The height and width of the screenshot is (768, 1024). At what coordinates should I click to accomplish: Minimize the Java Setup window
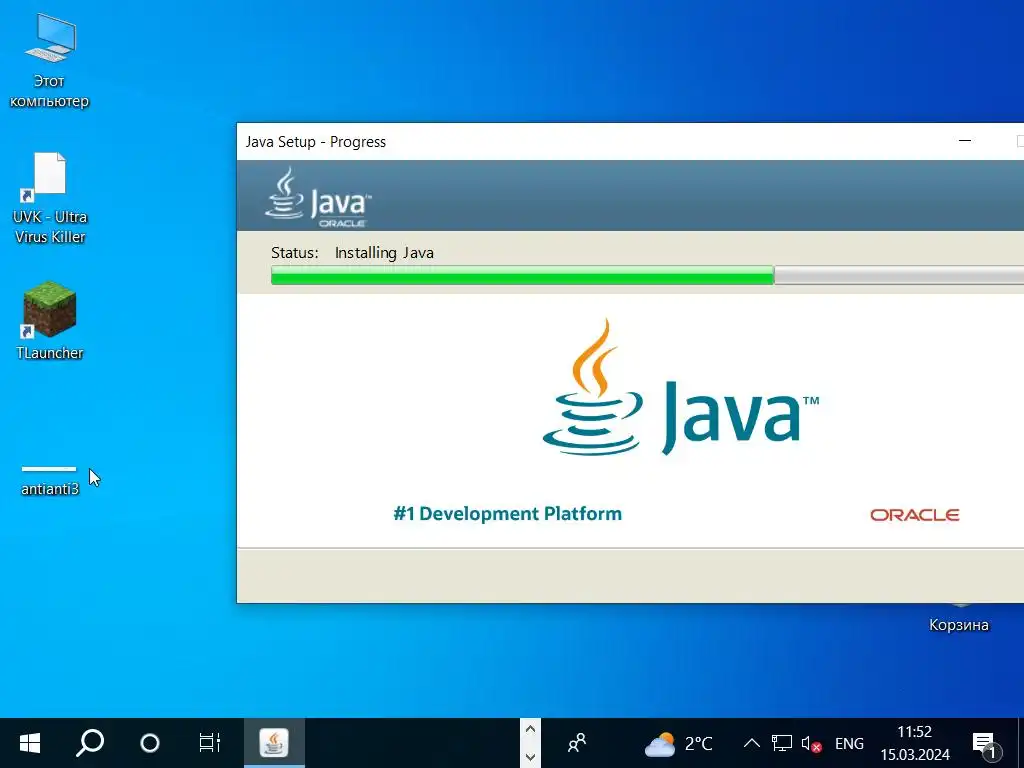965,141
